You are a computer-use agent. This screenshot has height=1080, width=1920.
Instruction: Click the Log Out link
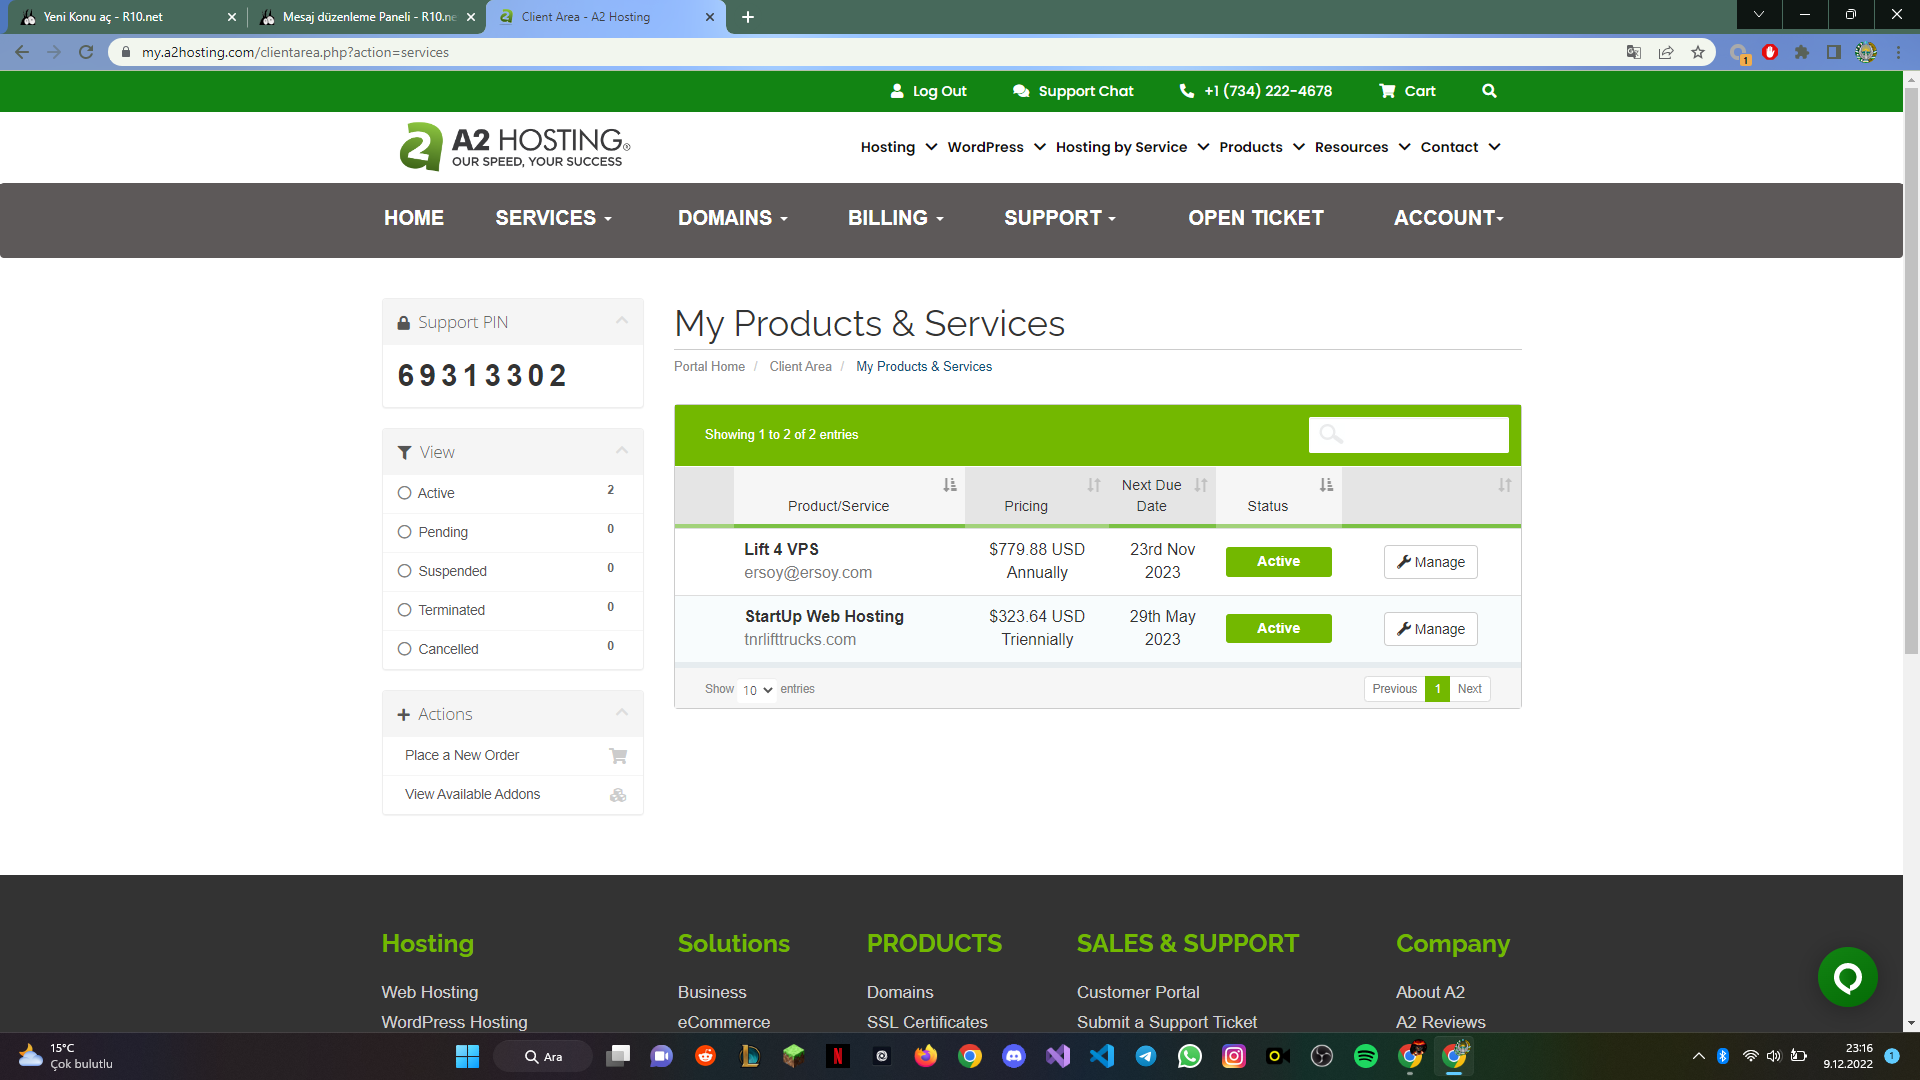pyautogui.click(x=928, y=91)
